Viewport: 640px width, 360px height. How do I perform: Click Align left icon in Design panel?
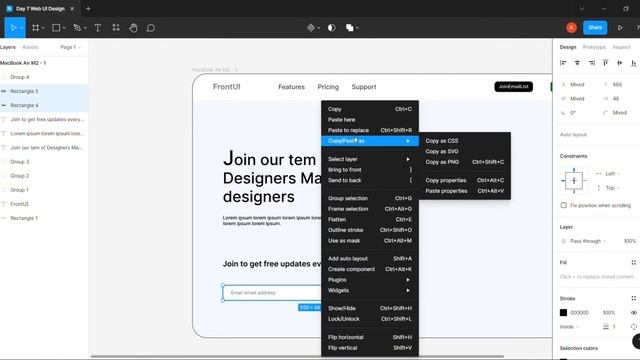pos(563,62)
